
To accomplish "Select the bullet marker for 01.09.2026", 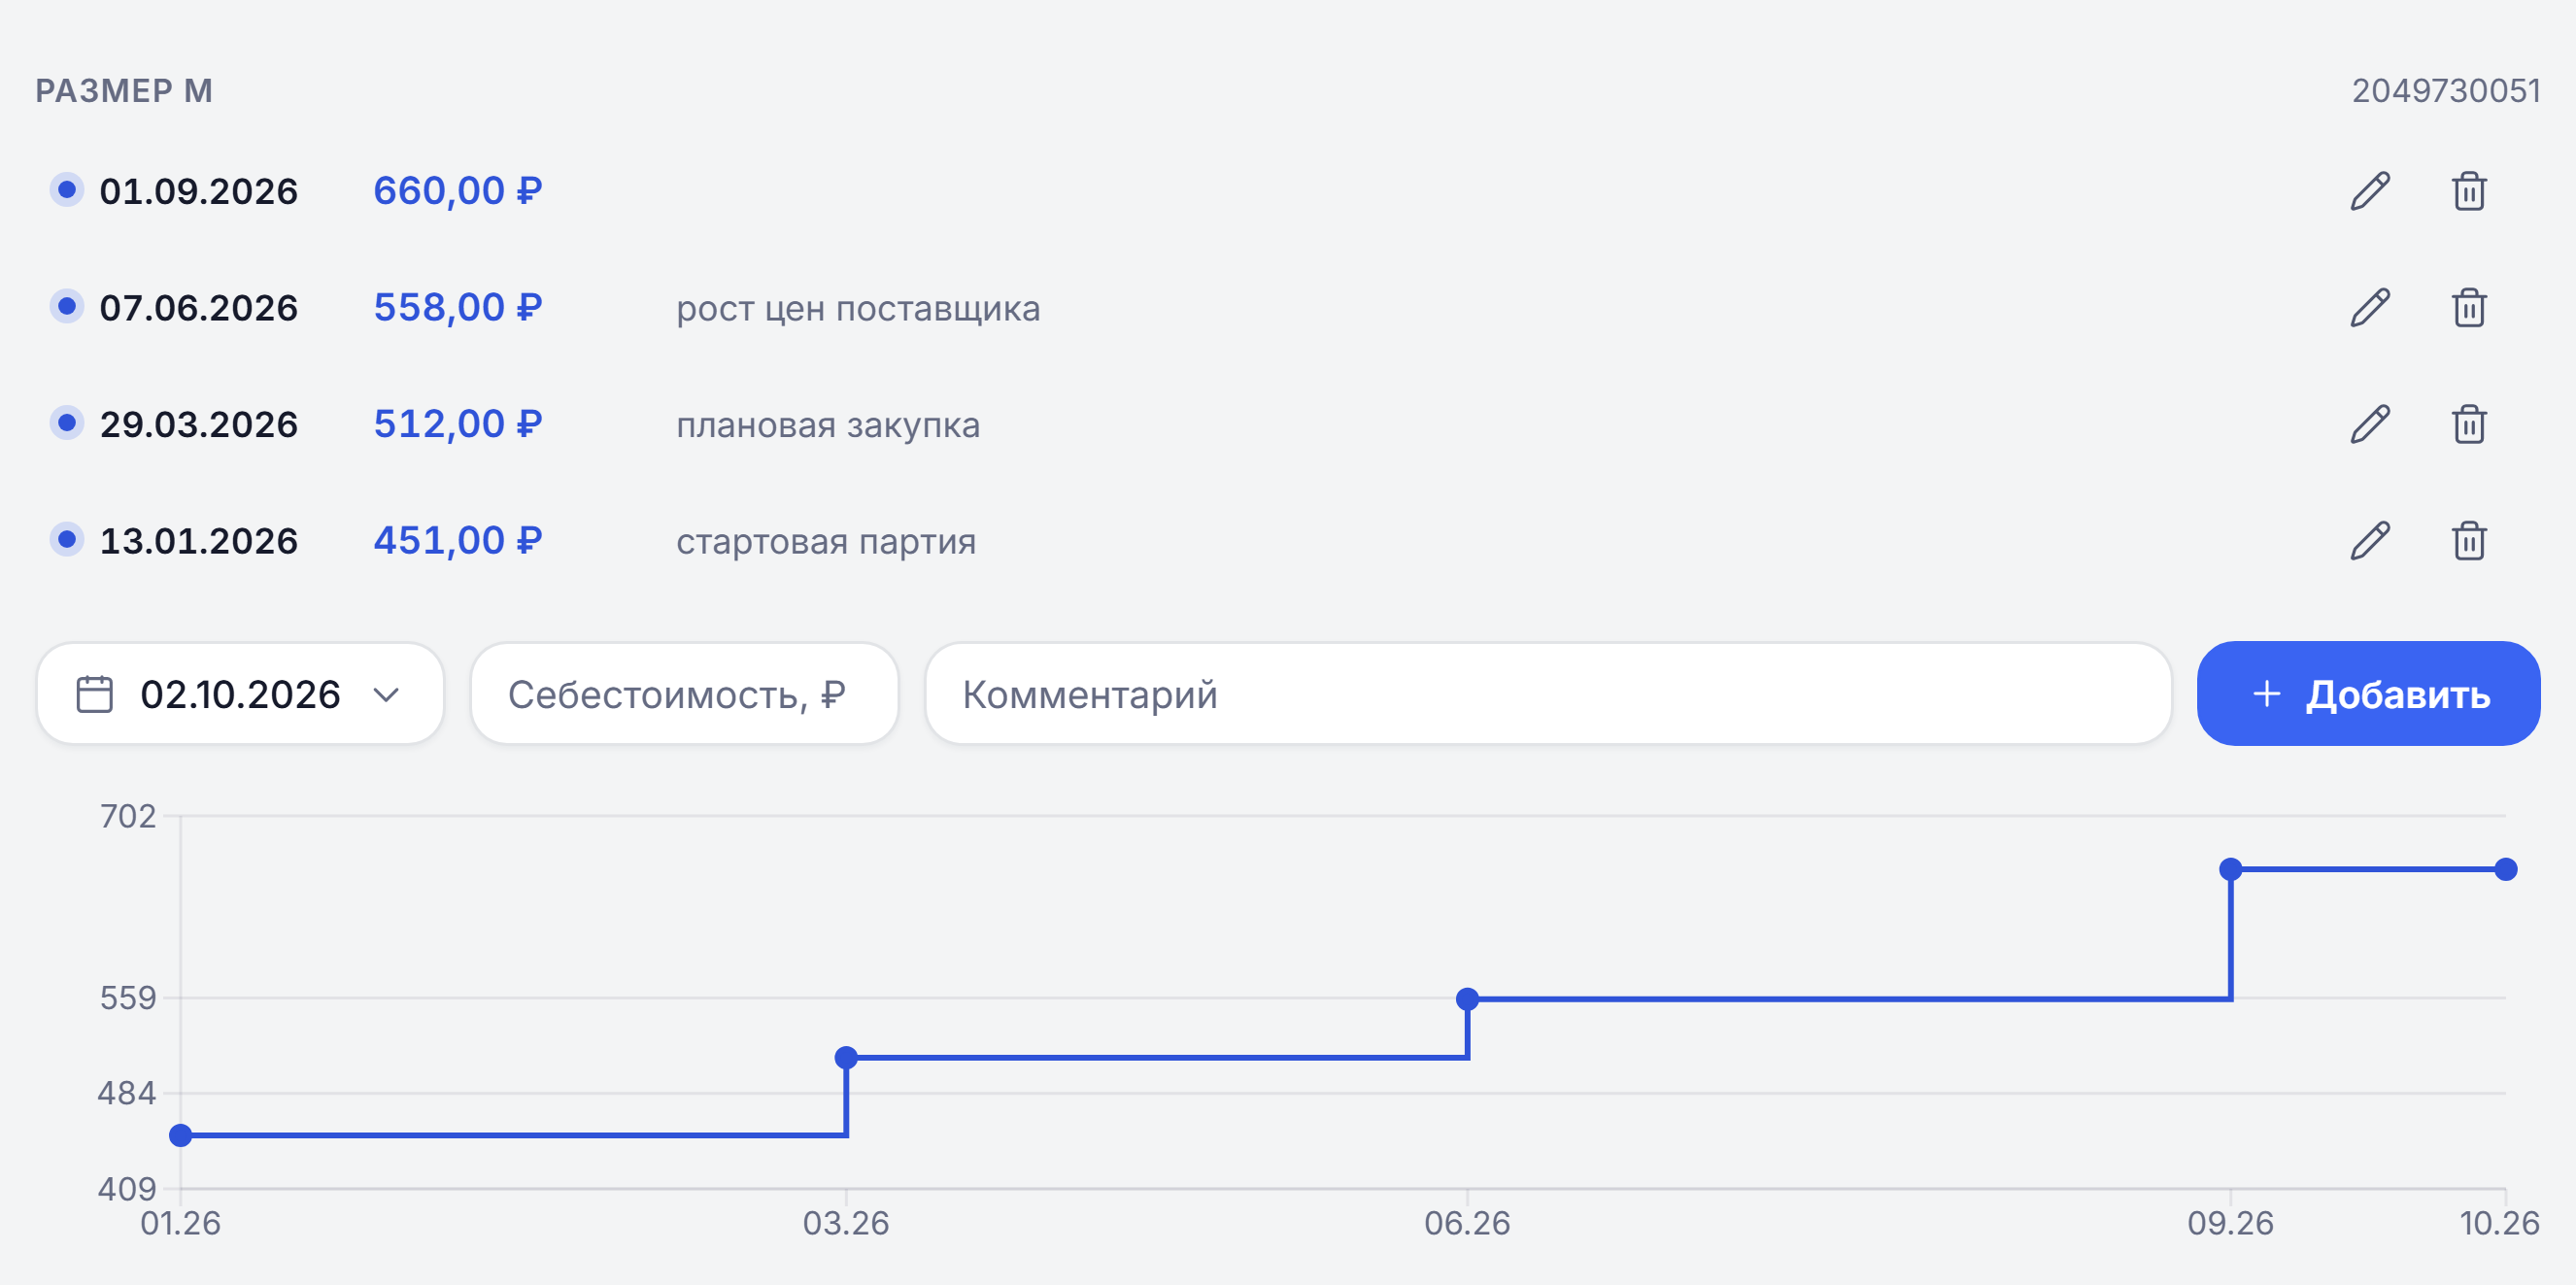I will click(x=67, y=189).
